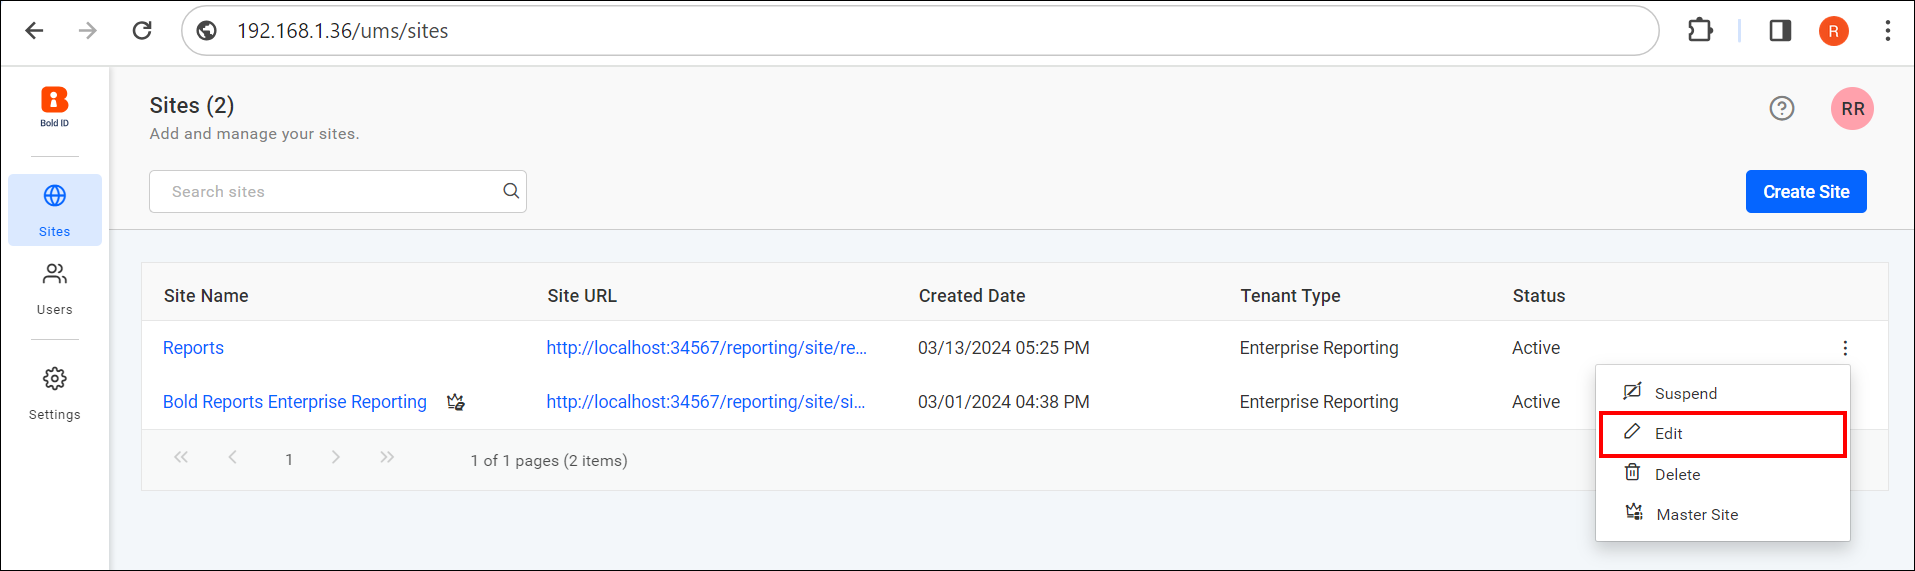This screenshot has height=571, width=1915.
Task: Click the Sites (2) heading
Action: point(192,105)
